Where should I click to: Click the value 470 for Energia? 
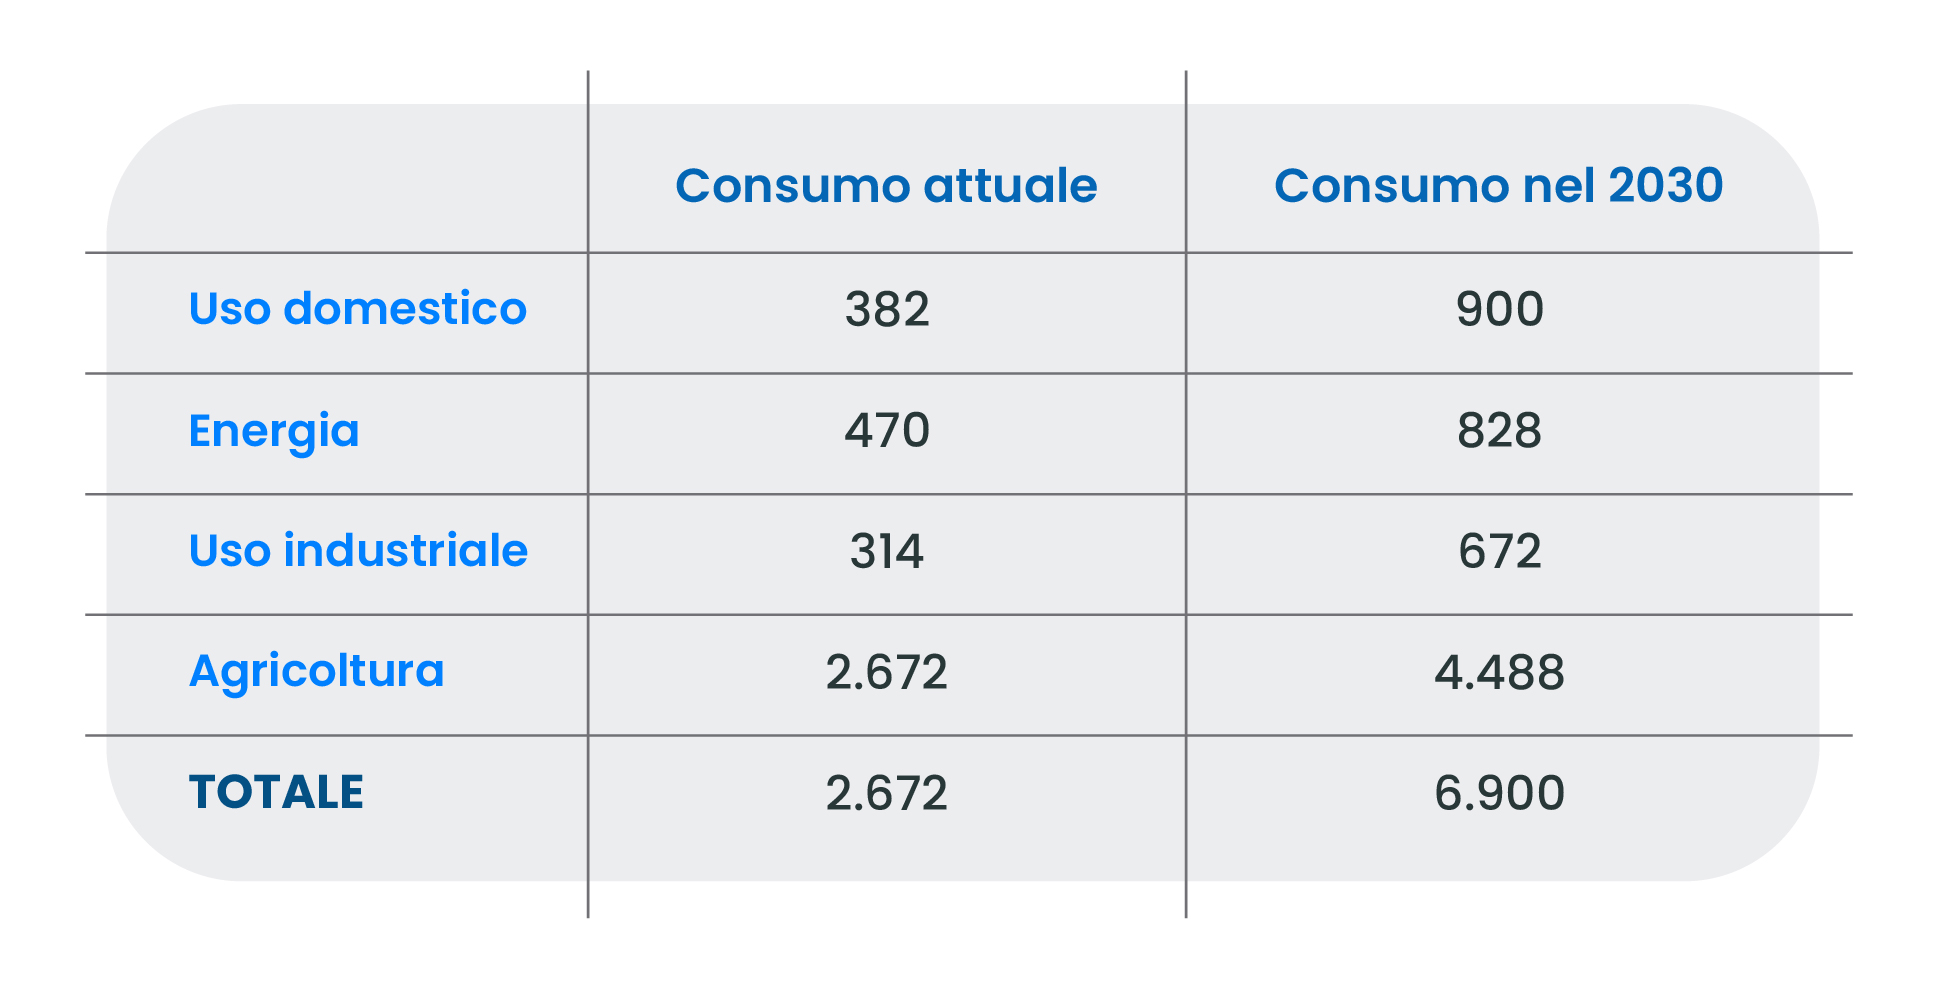[x=887, y=431]
